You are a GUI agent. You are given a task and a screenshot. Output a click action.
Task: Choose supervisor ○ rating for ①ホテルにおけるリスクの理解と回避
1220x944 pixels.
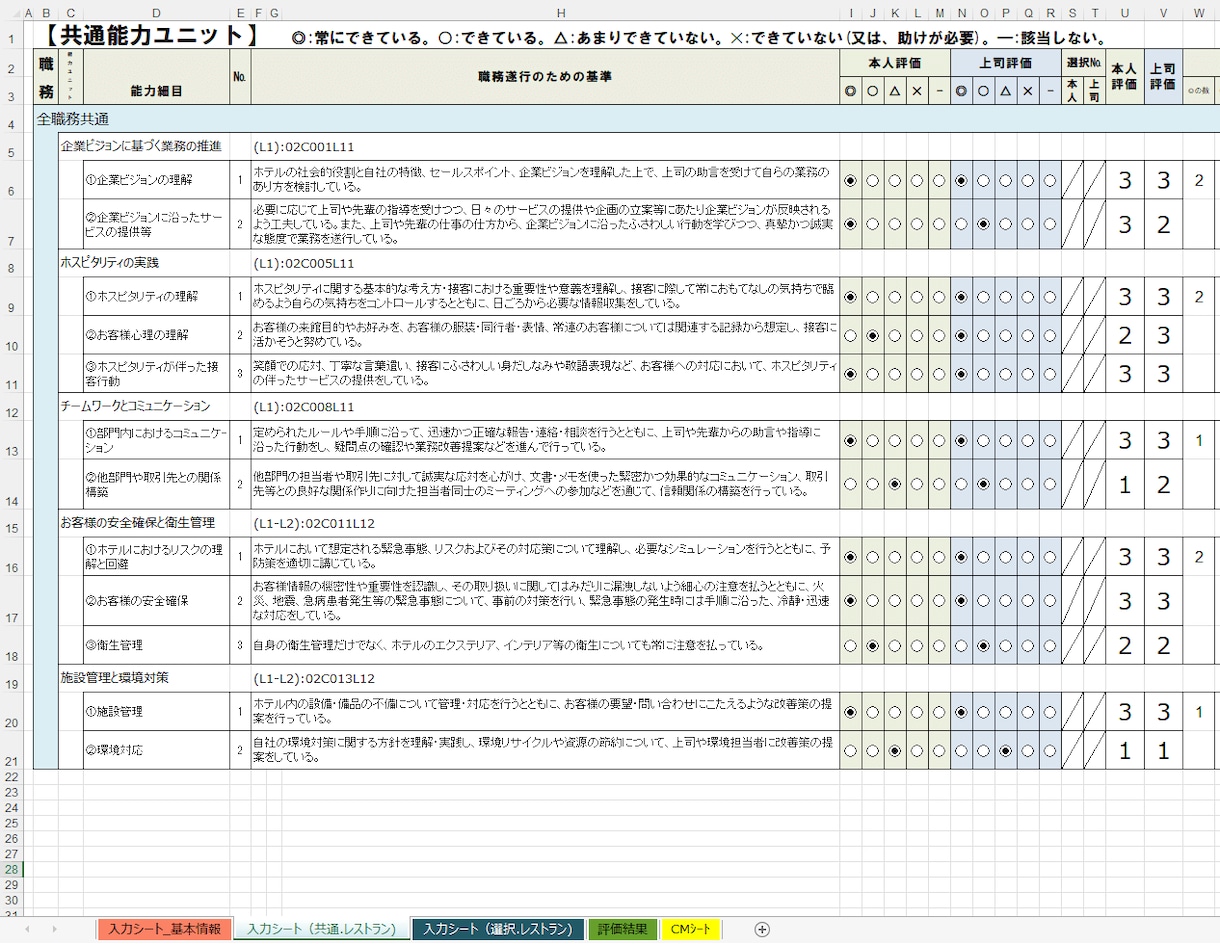click(983, 557)
